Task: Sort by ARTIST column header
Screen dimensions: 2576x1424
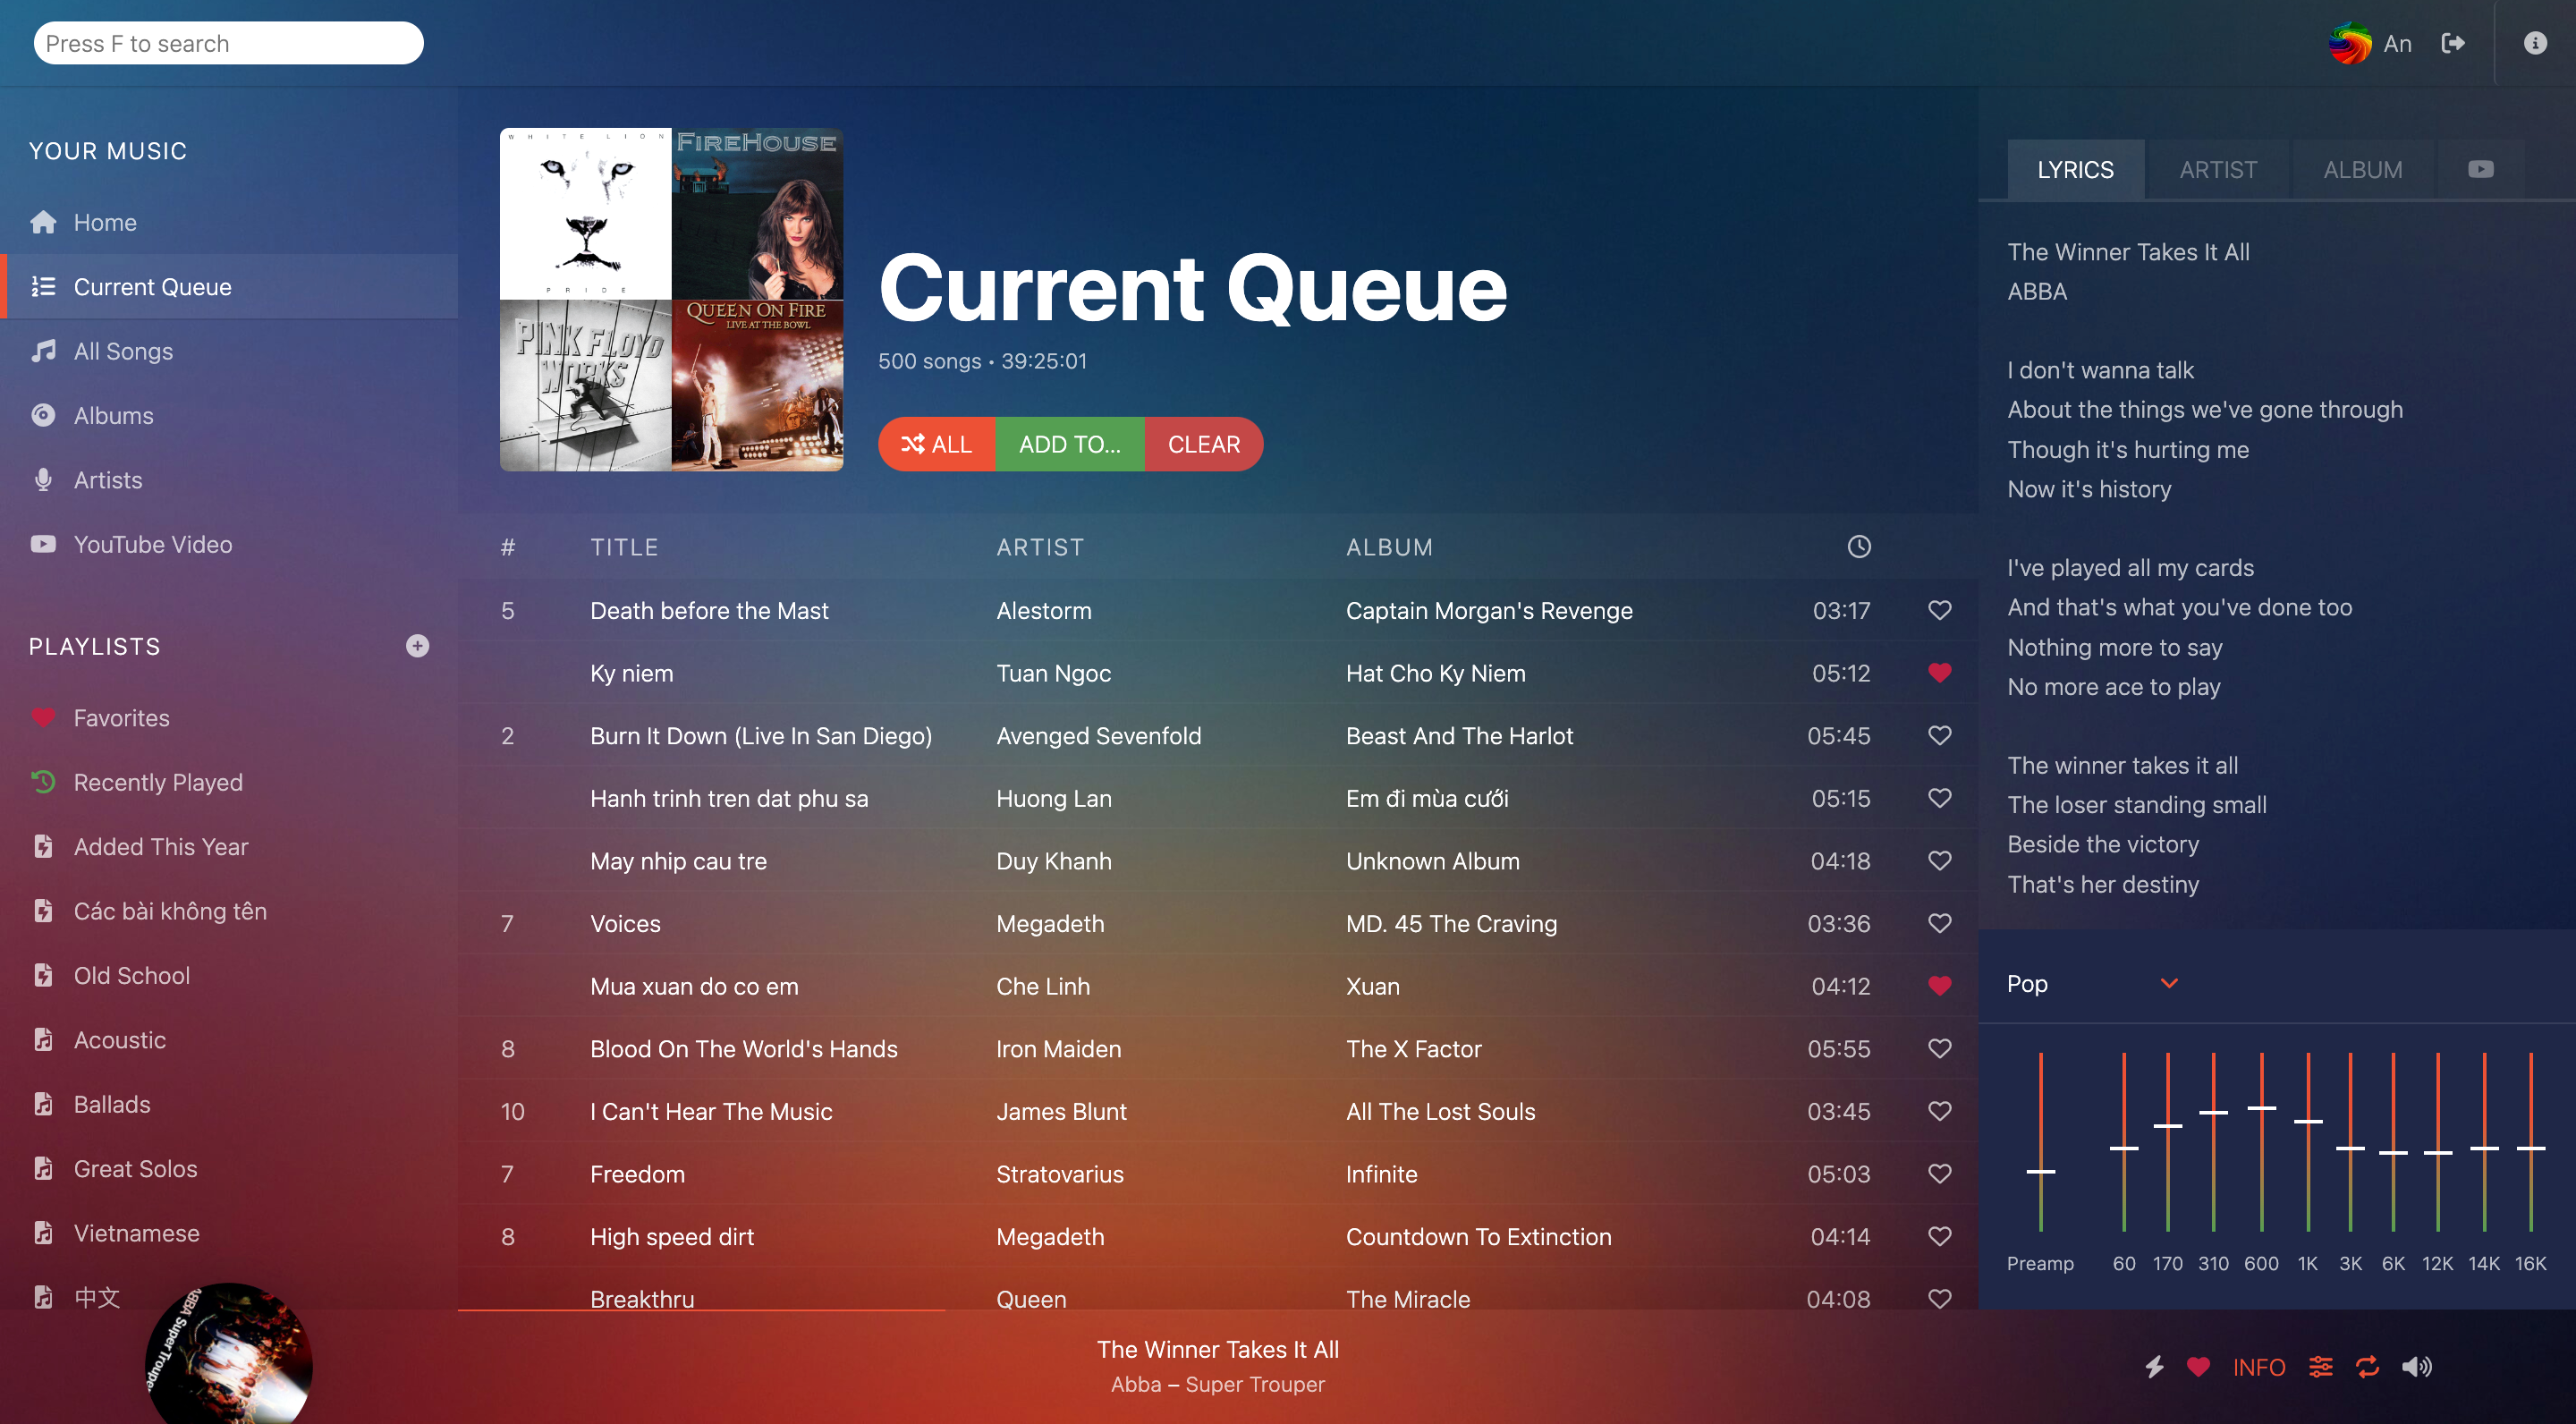Action: point(1040,547)
